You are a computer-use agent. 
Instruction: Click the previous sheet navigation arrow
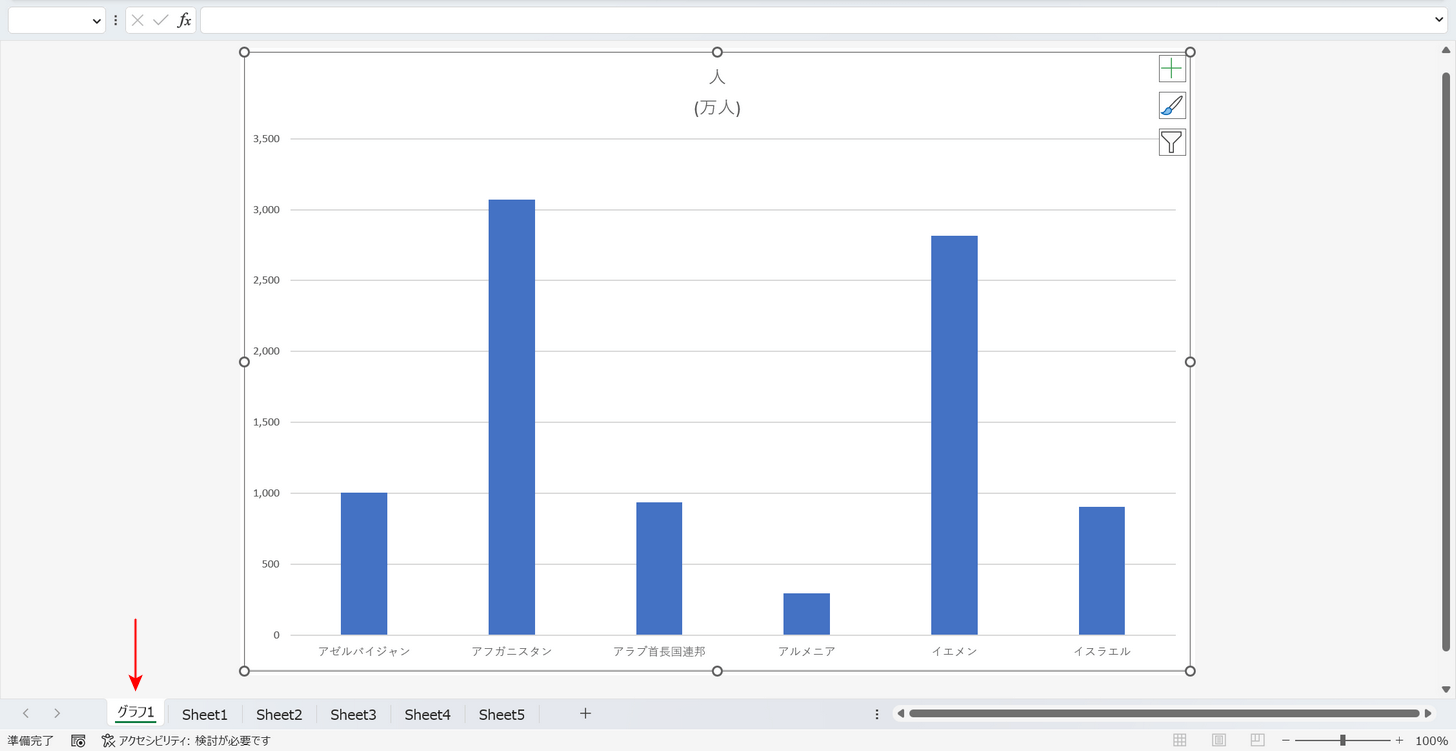[26, 714]
